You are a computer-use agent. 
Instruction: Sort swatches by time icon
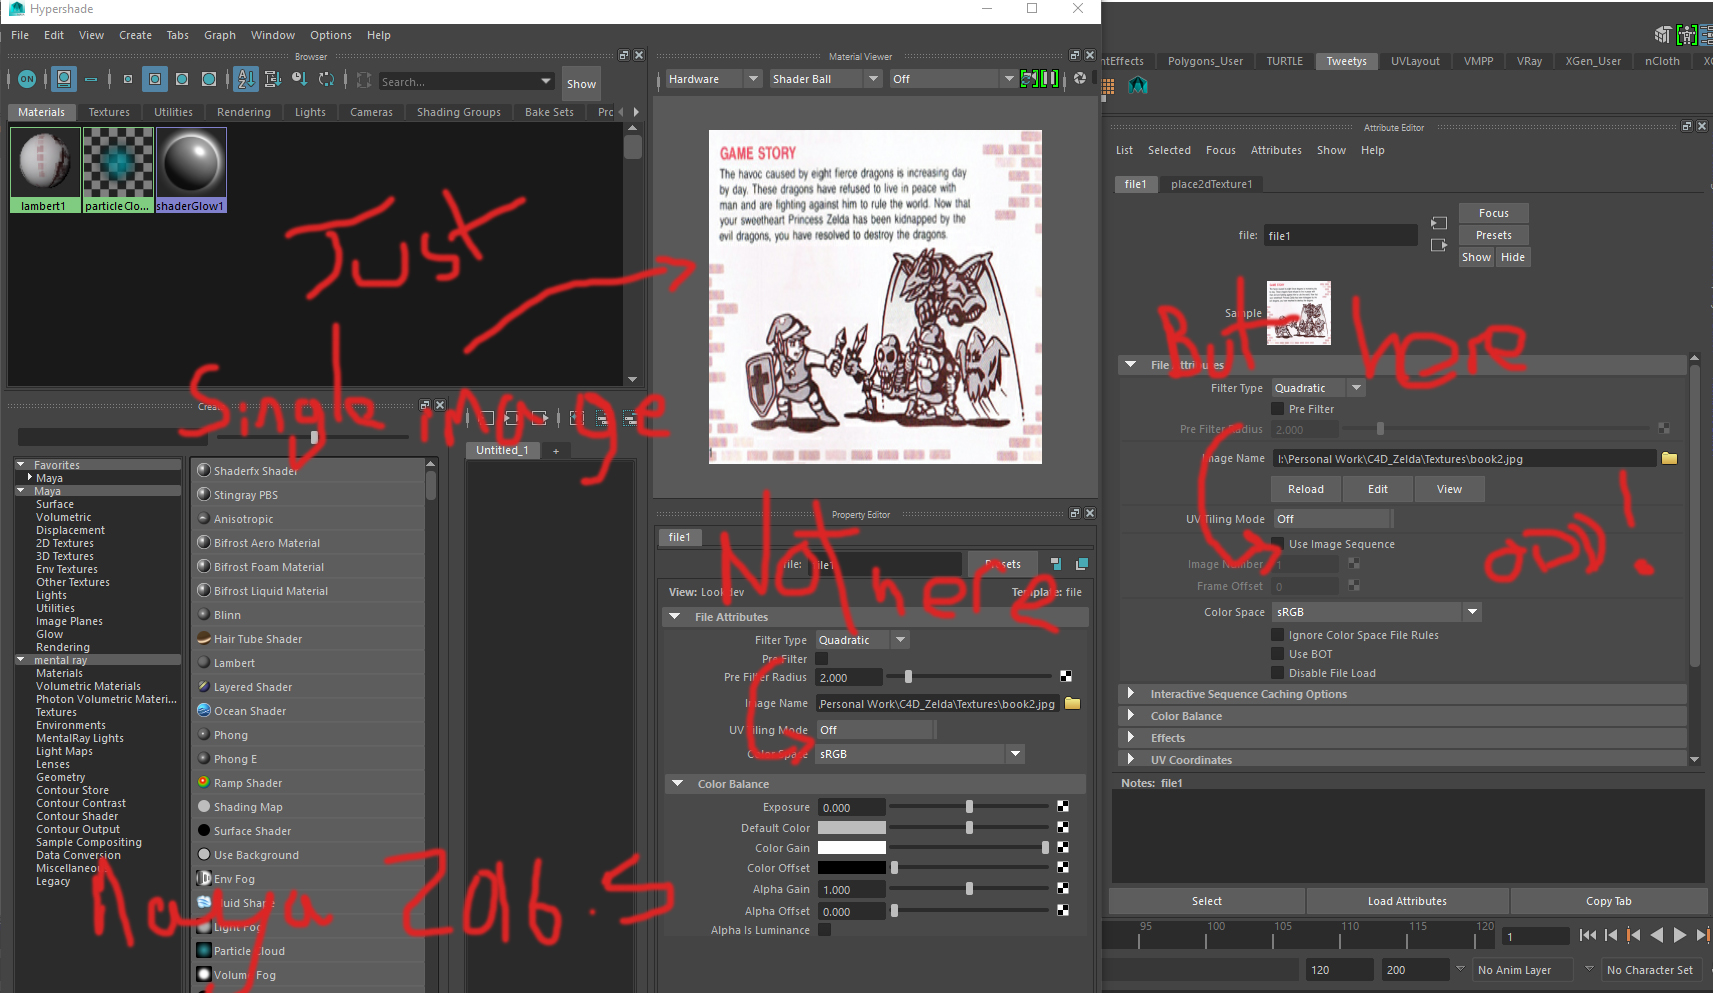pos(299,79)
